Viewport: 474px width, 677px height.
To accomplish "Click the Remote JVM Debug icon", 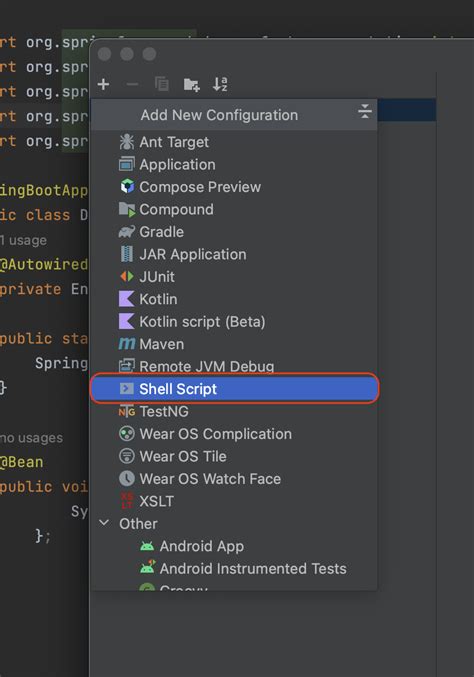I will [126, 366].
